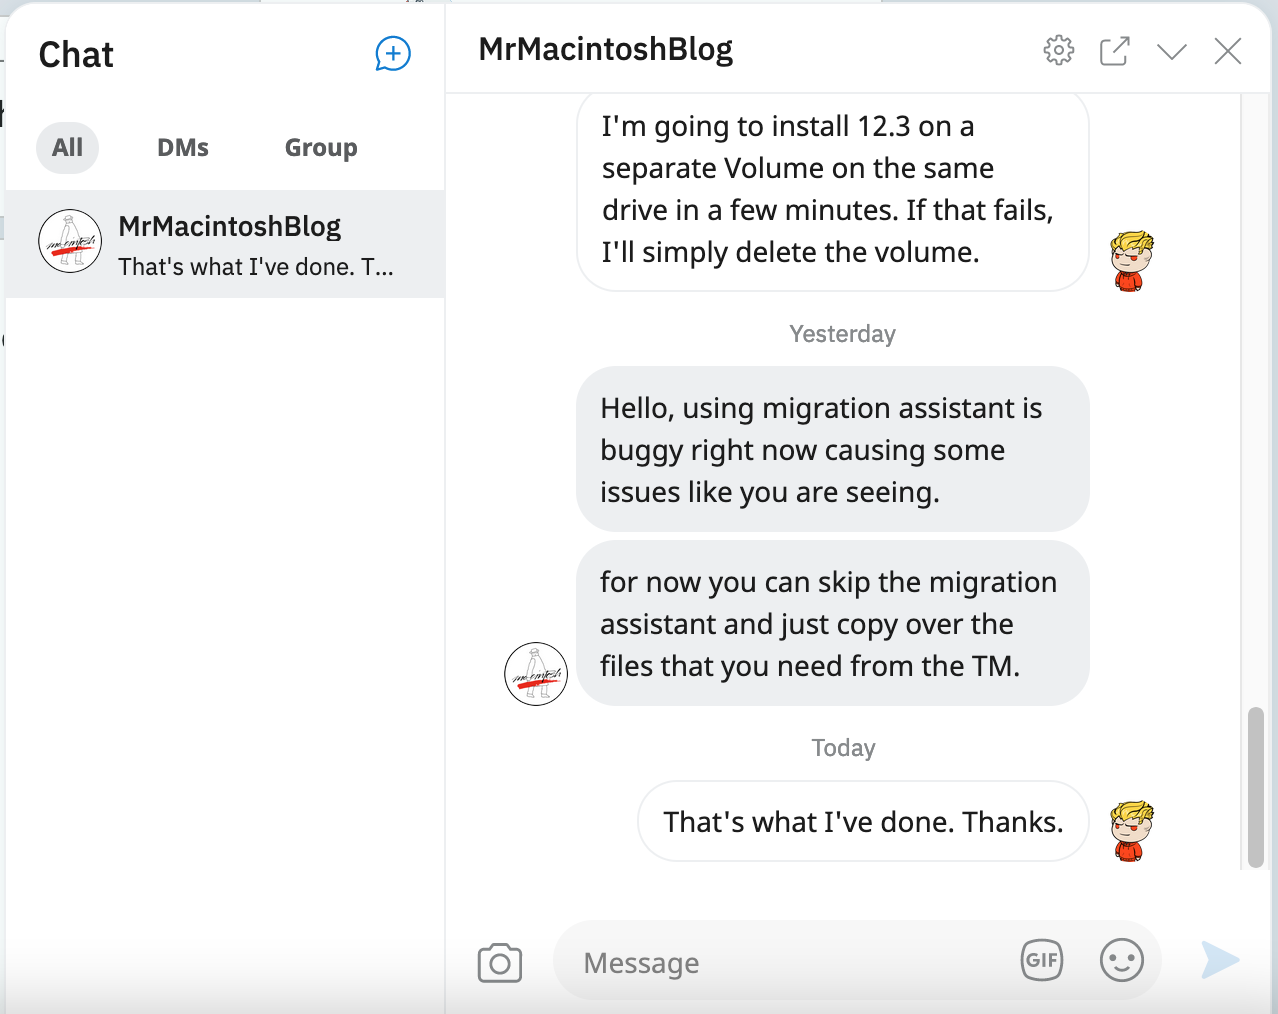Image resolution: width=1278 pixels, height=1014 pixels.
Task: Start a new chat with plus bubble icon
Action: tap(393, 54)
